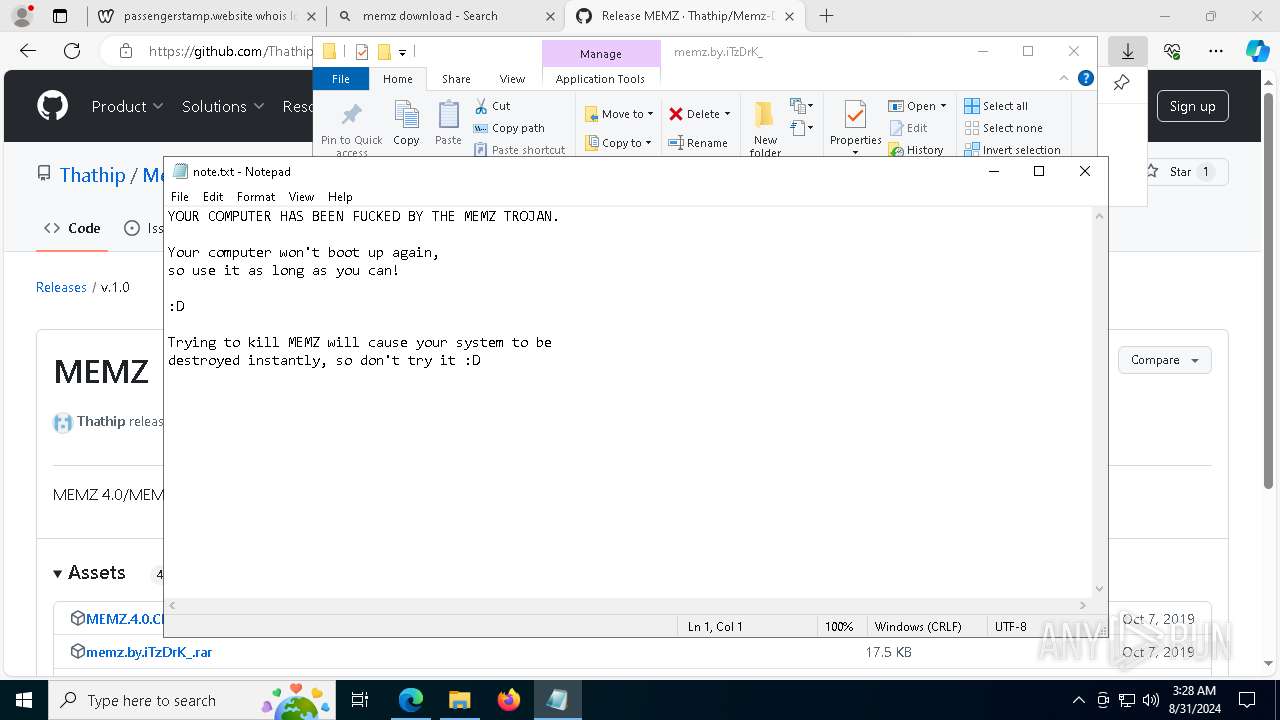
Task: Show hidden system tray icons
Action: tap(1078, 700)
